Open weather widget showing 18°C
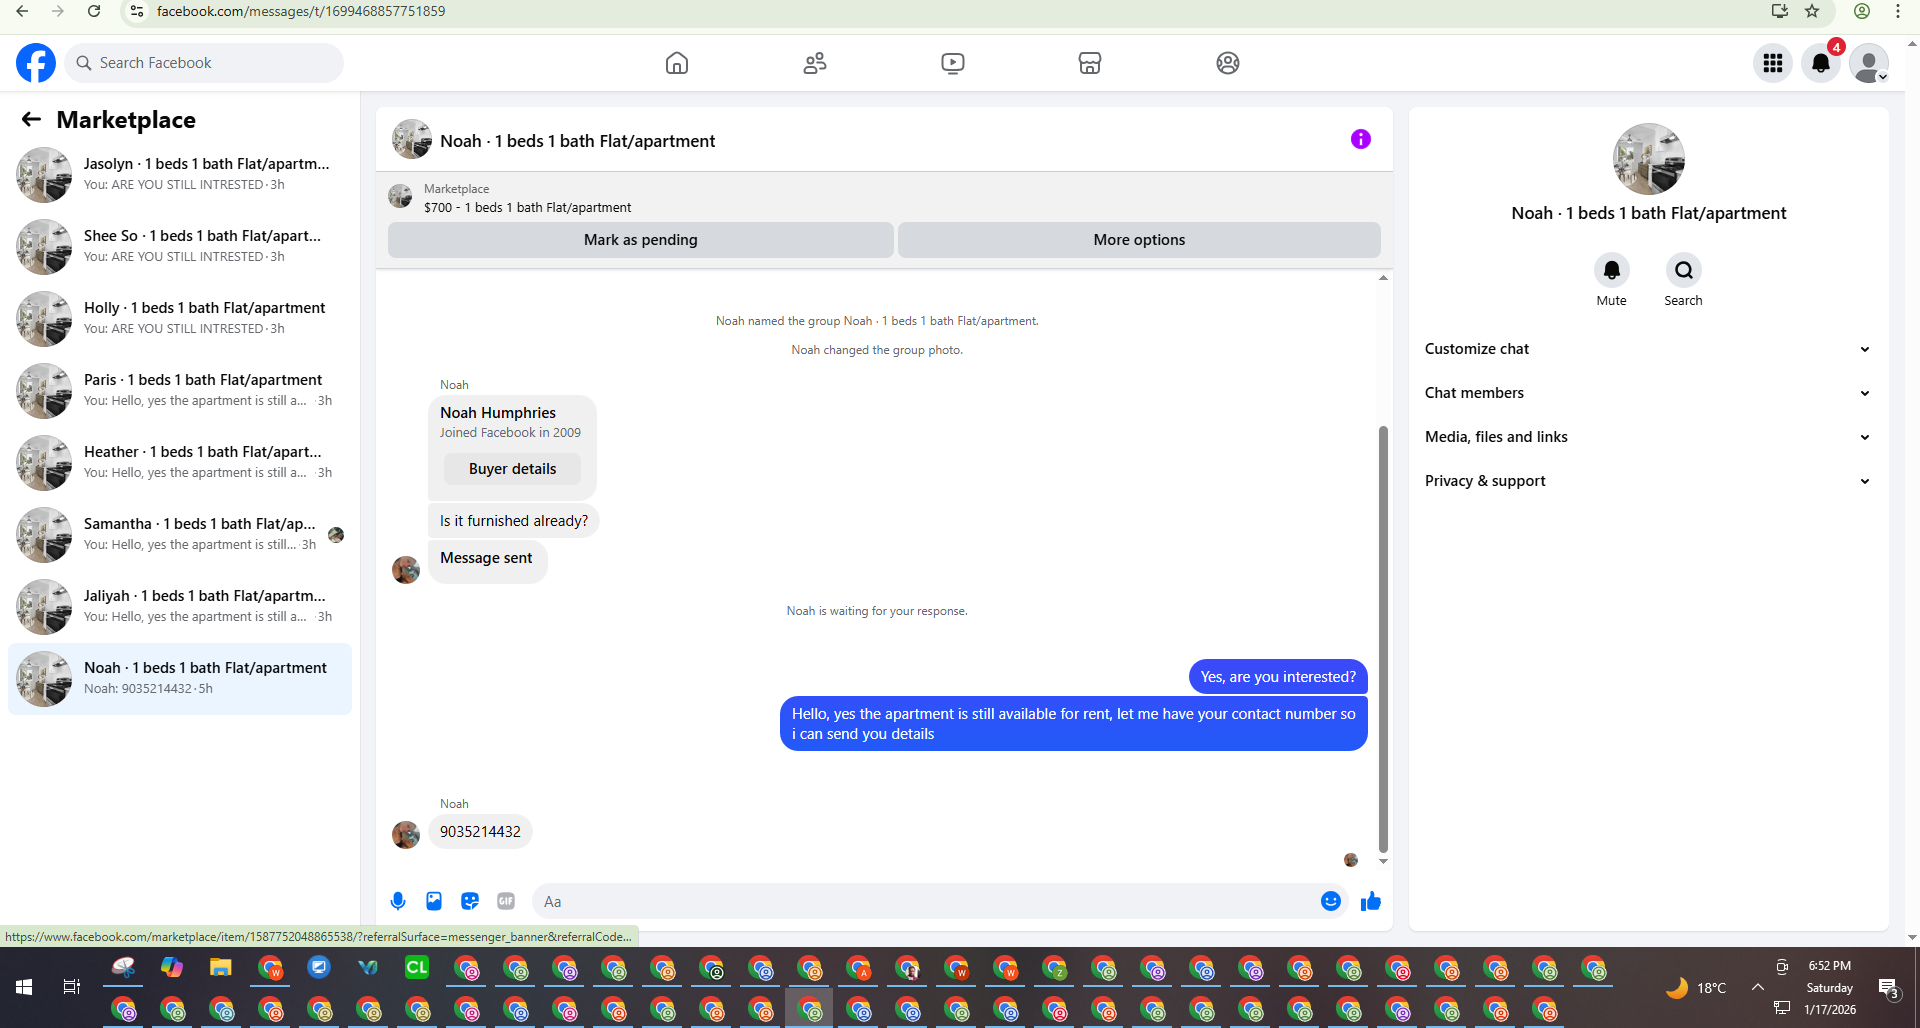The height and width of the screenshot is (1028, 1920). coord(1696,988)
